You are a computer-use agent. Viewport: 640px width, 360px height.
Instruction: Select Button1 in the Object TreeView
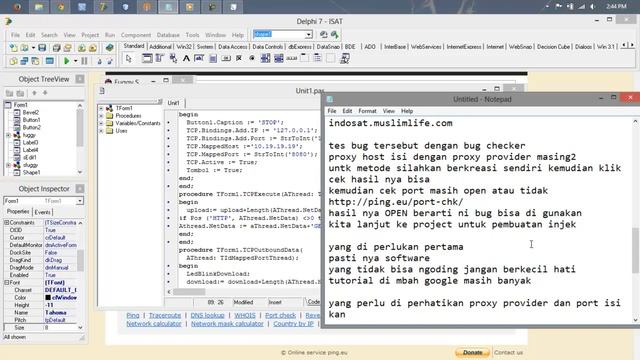coord(31,120)
